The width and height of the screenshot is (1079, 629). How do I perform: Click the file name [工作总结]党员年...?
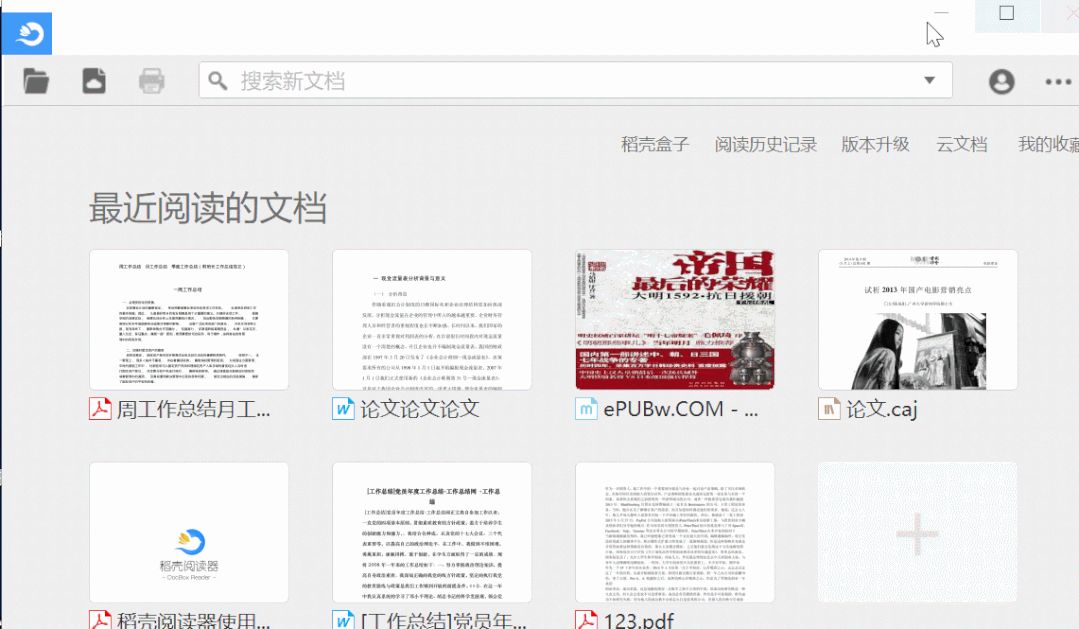(x=443, y=620)
